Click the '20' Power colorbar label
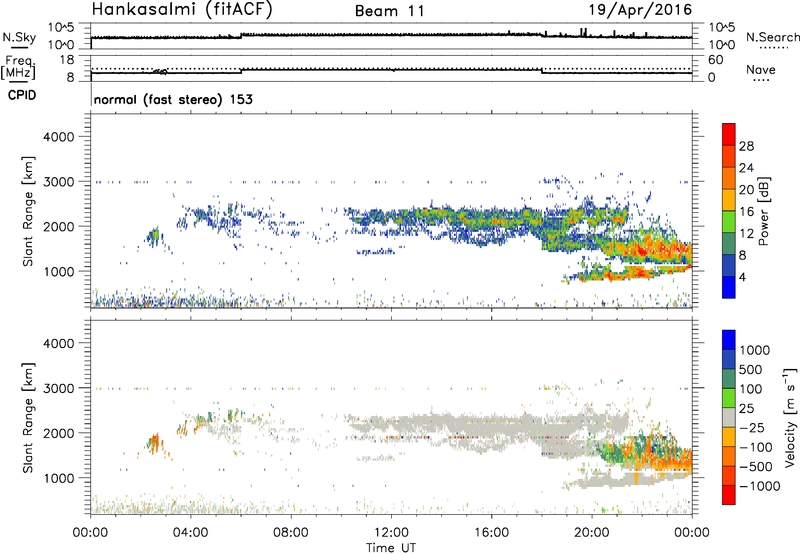Screen dimensions: 800x554 coord(746,190)
